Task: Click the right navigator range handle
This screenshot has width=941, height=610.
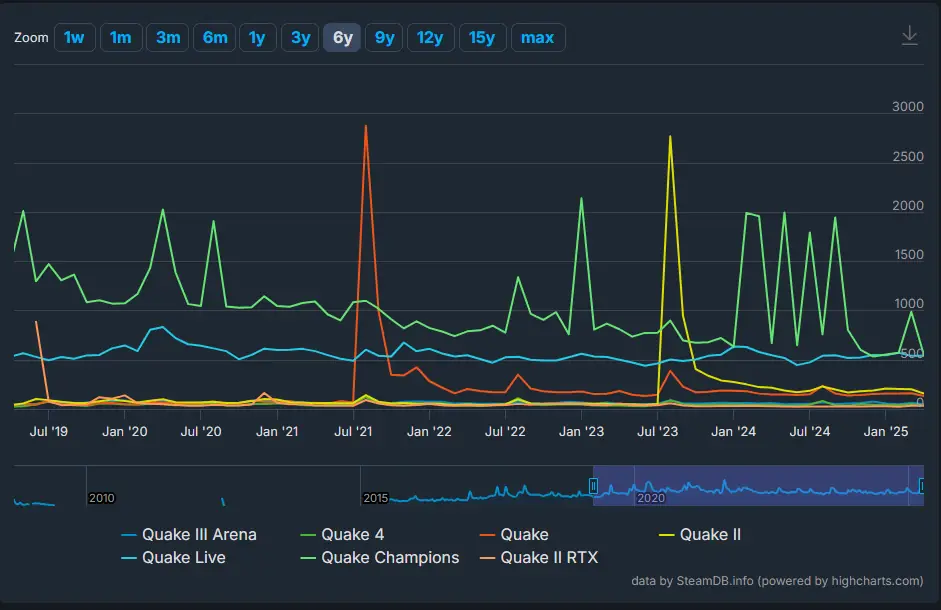Action: click(x=920, y=487)
